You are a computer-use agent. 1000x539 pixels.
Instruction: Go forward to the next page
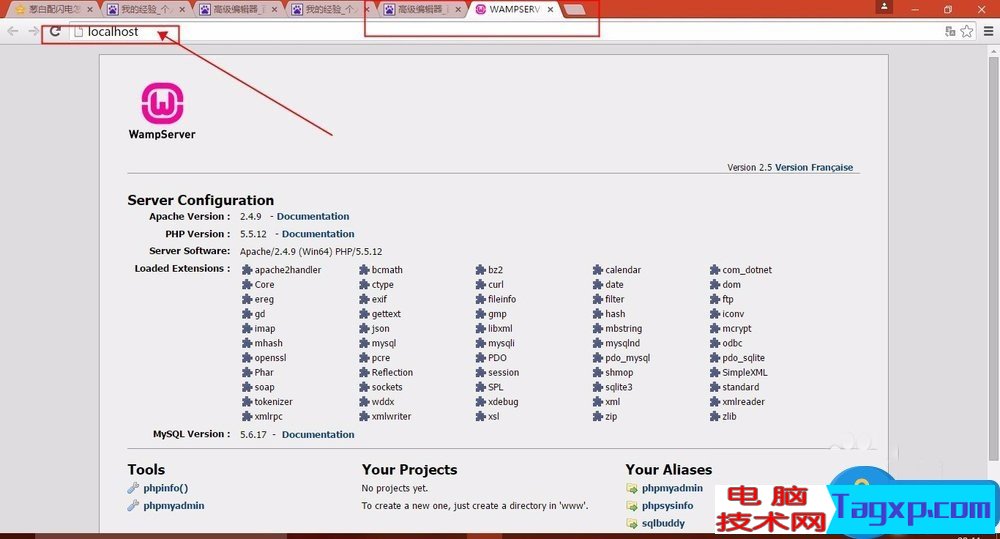coord(34,31)
